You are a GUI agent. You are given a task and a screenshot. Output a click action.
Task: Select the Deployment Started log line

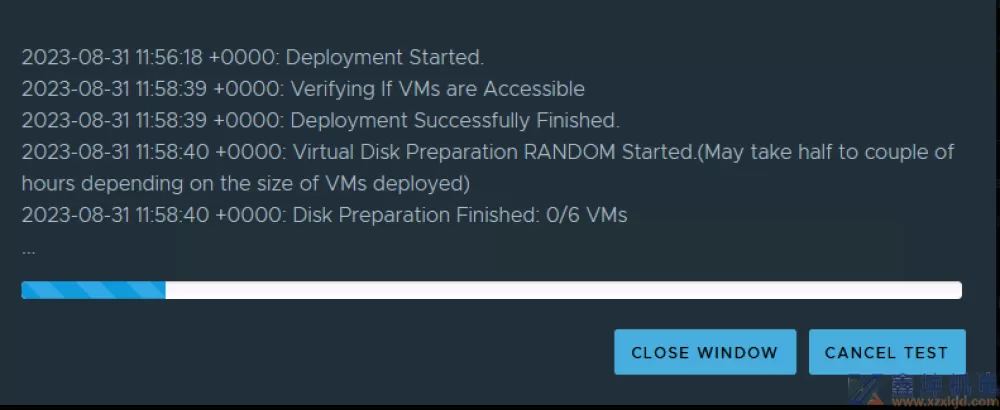click(x=253, y=57)
